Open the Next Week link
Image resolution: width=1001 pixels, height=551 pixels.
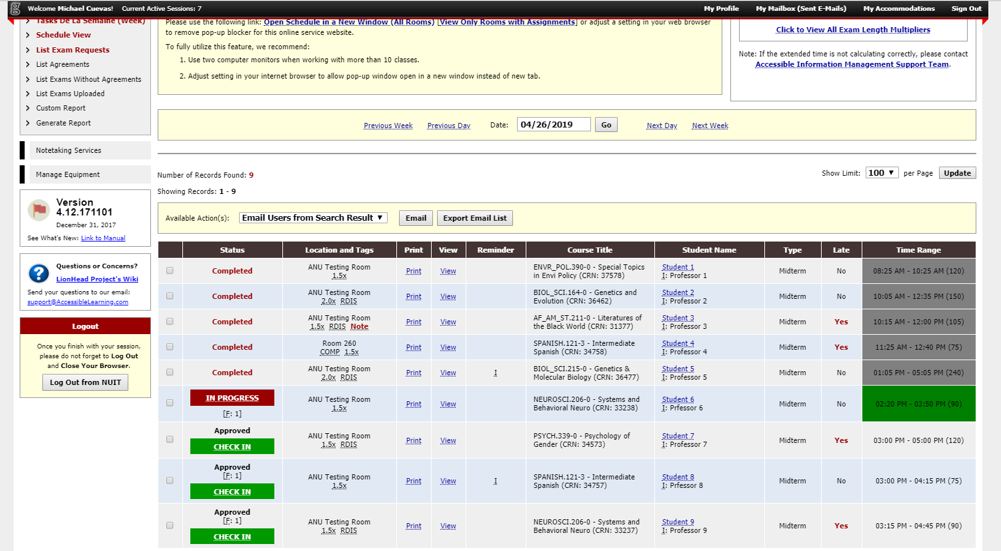click(709, 126)
